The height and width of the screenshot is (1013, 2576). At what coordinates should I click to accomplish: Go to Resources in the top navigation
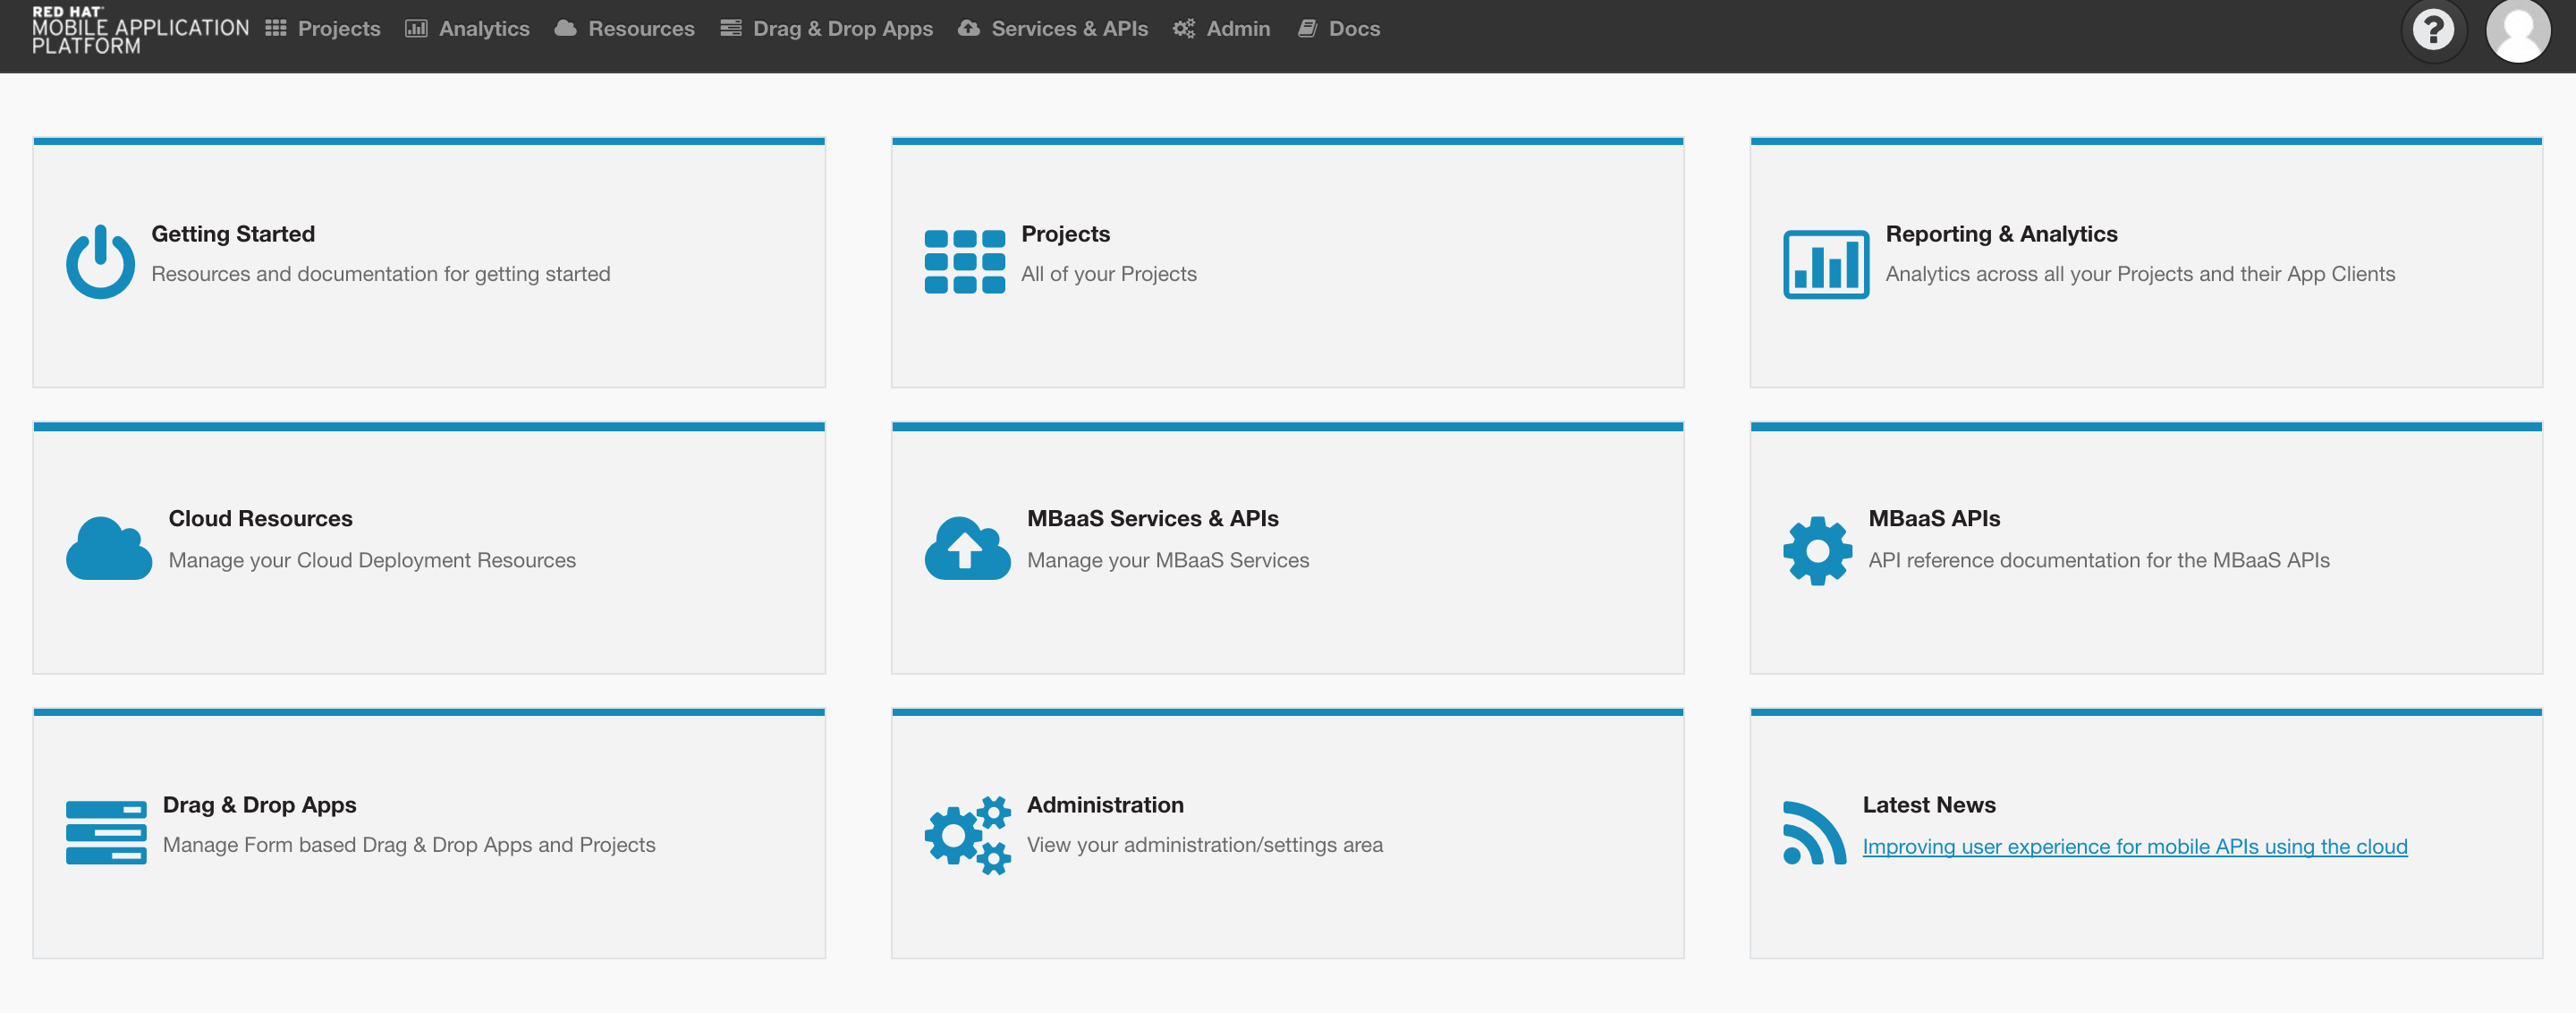click(x=641, y=28)
